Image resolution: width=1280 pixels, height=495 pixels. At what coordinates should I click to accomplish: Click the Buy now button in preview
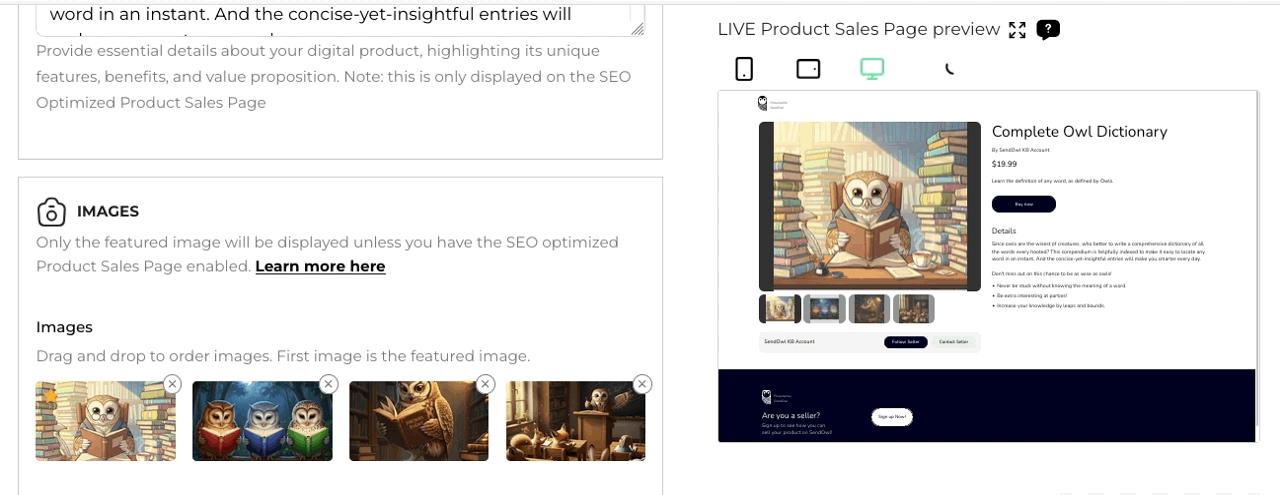point(1023,204)
